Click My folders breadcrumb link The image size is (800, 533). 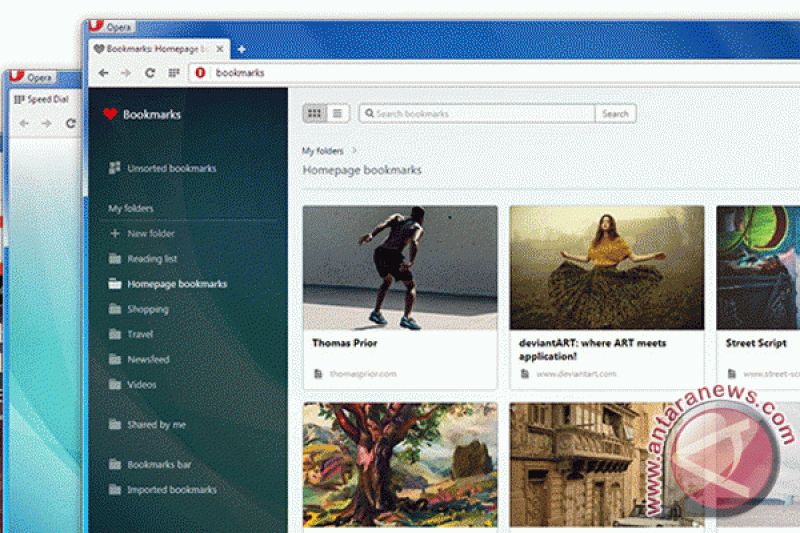click(322, 151)
